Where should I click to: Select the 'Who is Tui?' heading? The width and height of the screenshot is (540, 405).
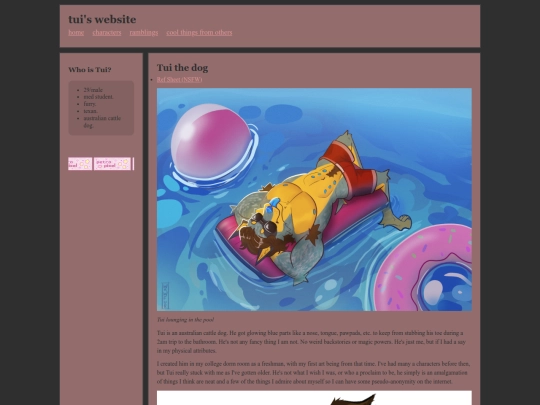90,70
